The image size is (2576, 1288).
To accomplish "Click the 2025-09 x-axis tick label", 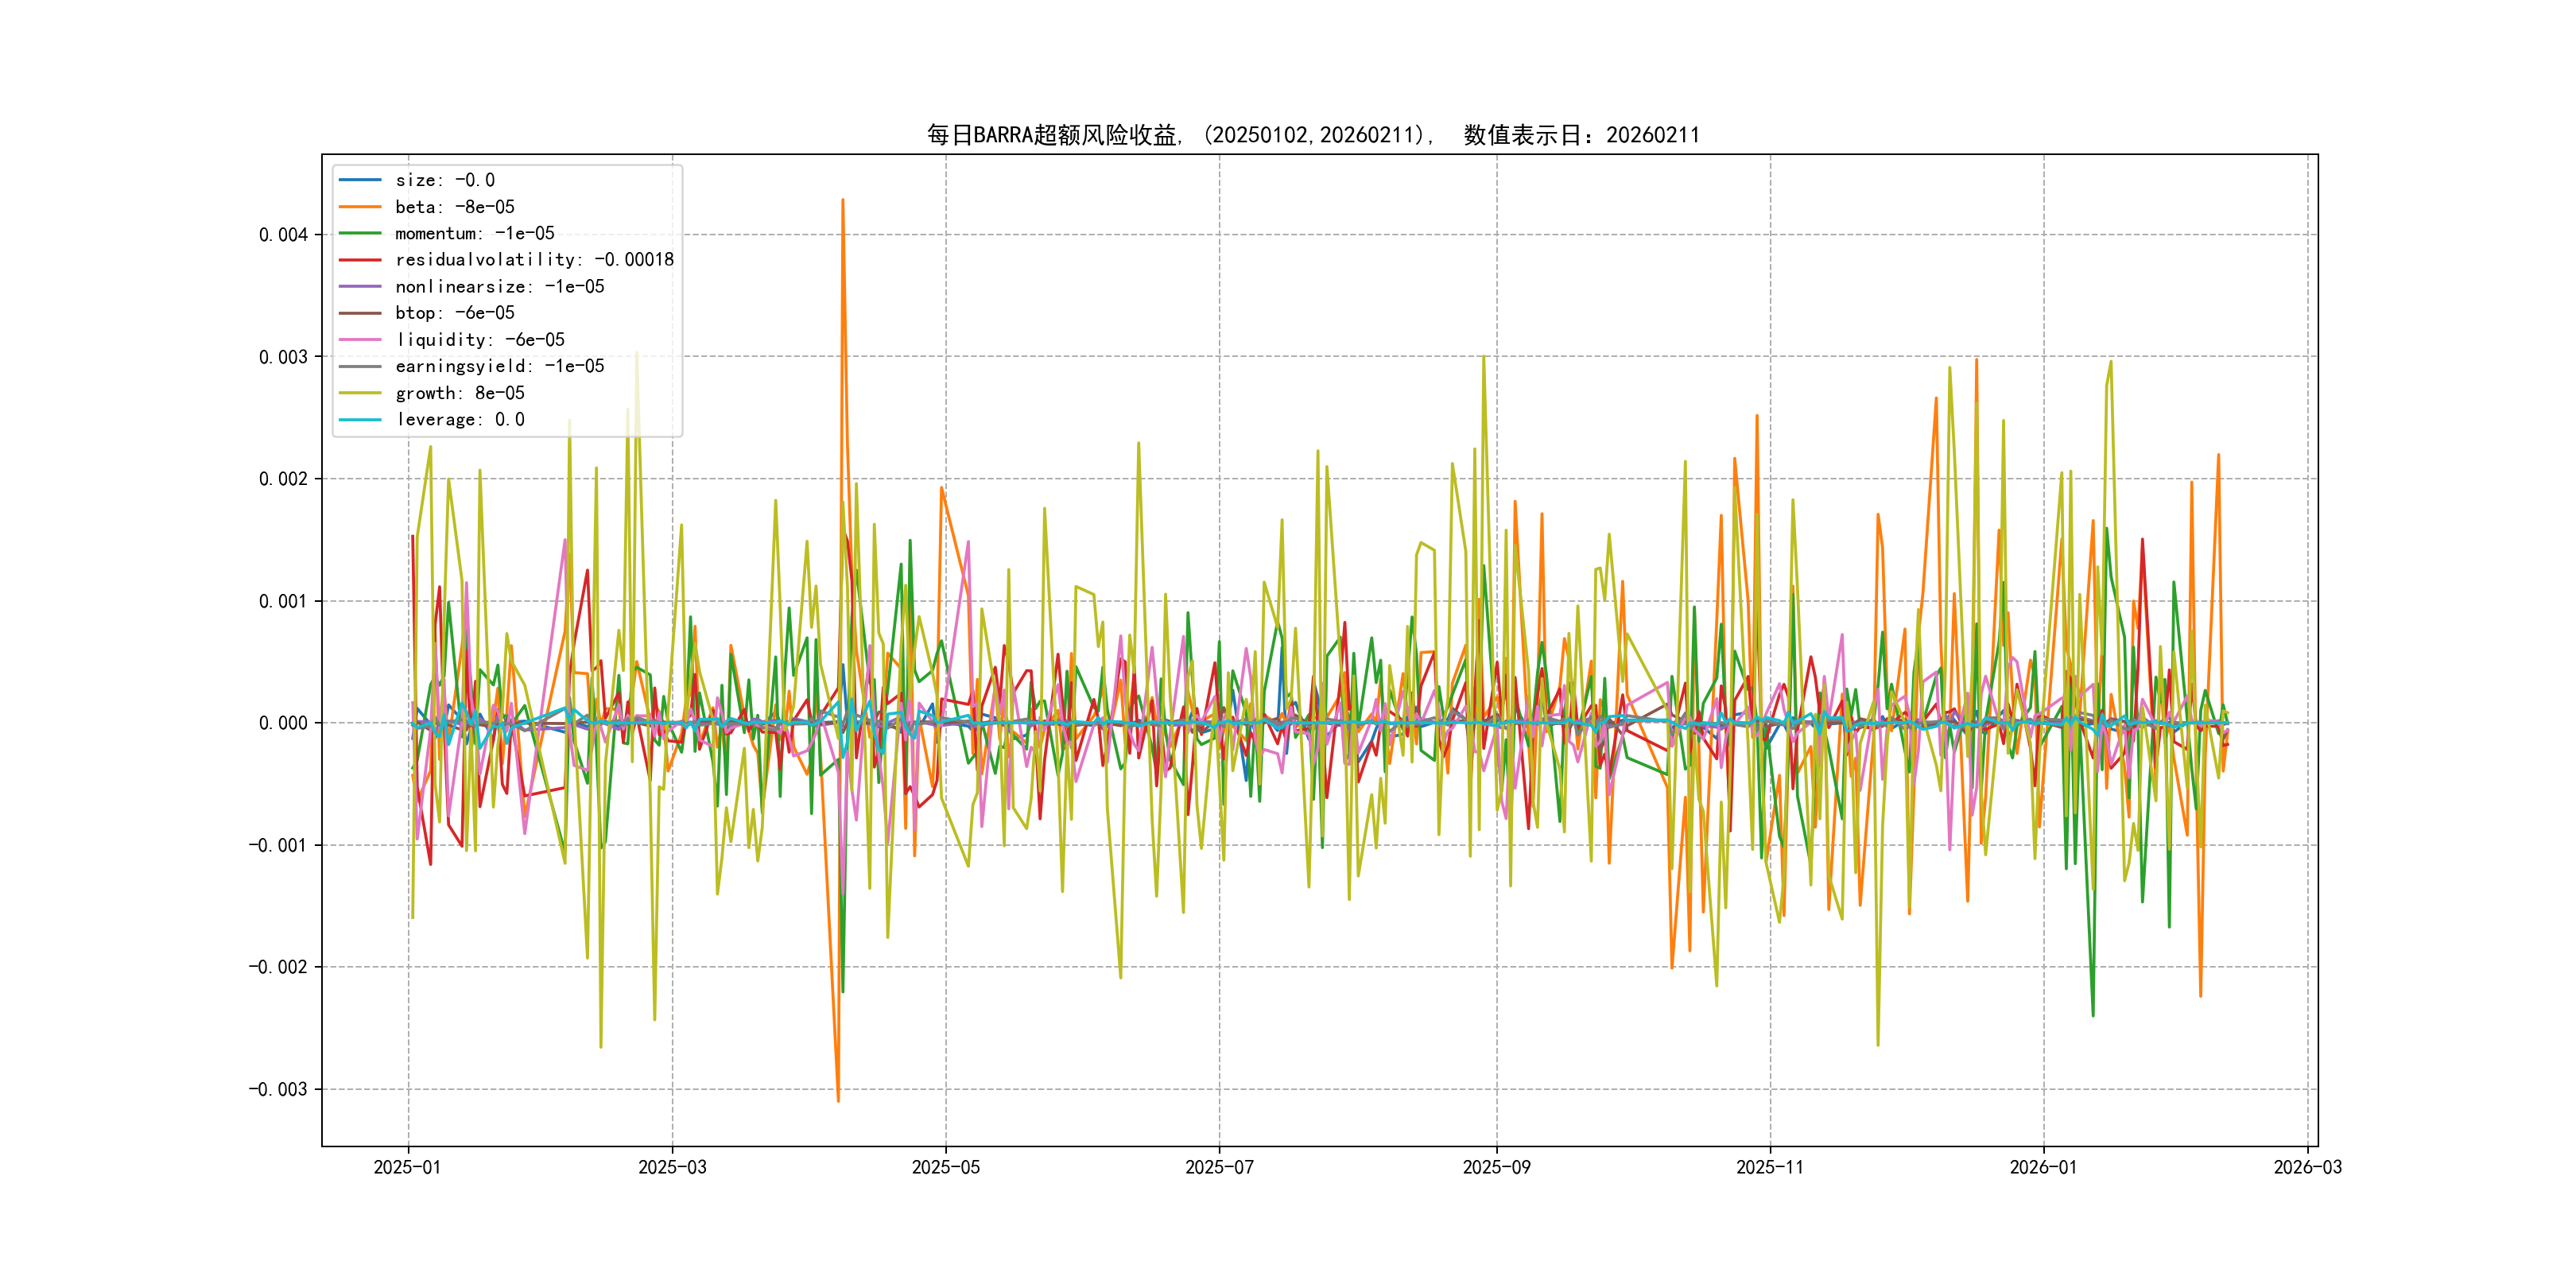I will point(1496,1167).
